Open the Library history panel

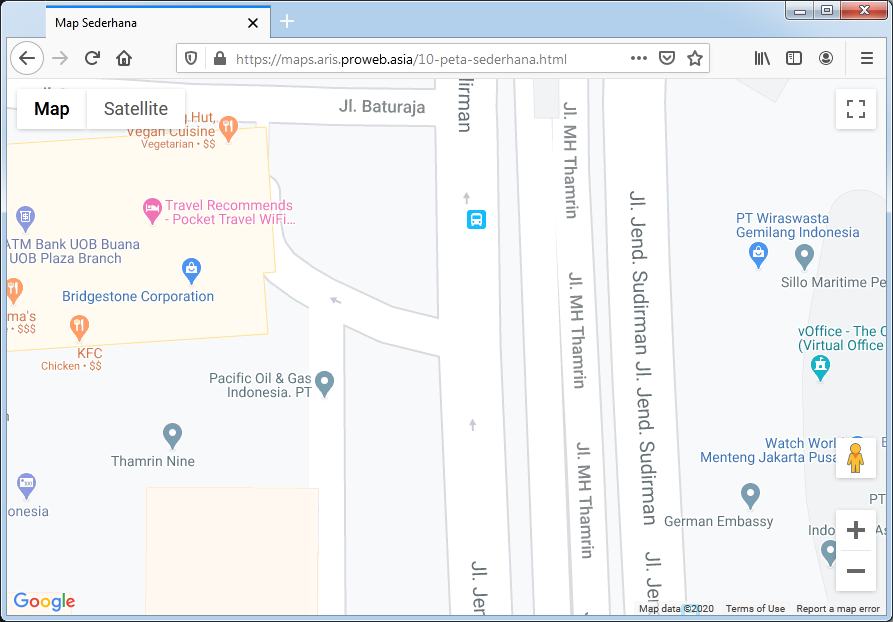762,58
